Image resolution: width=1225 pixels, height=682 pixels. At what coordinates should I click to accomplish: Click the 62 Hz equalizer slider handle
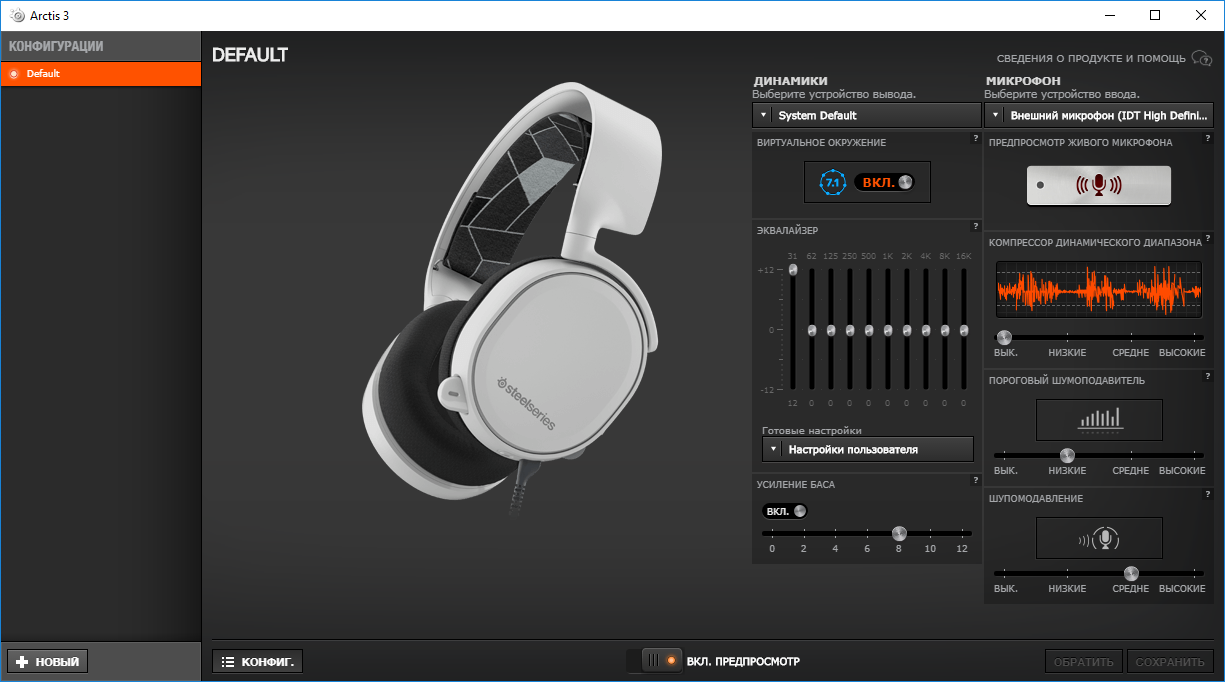(x=812, y=330)
